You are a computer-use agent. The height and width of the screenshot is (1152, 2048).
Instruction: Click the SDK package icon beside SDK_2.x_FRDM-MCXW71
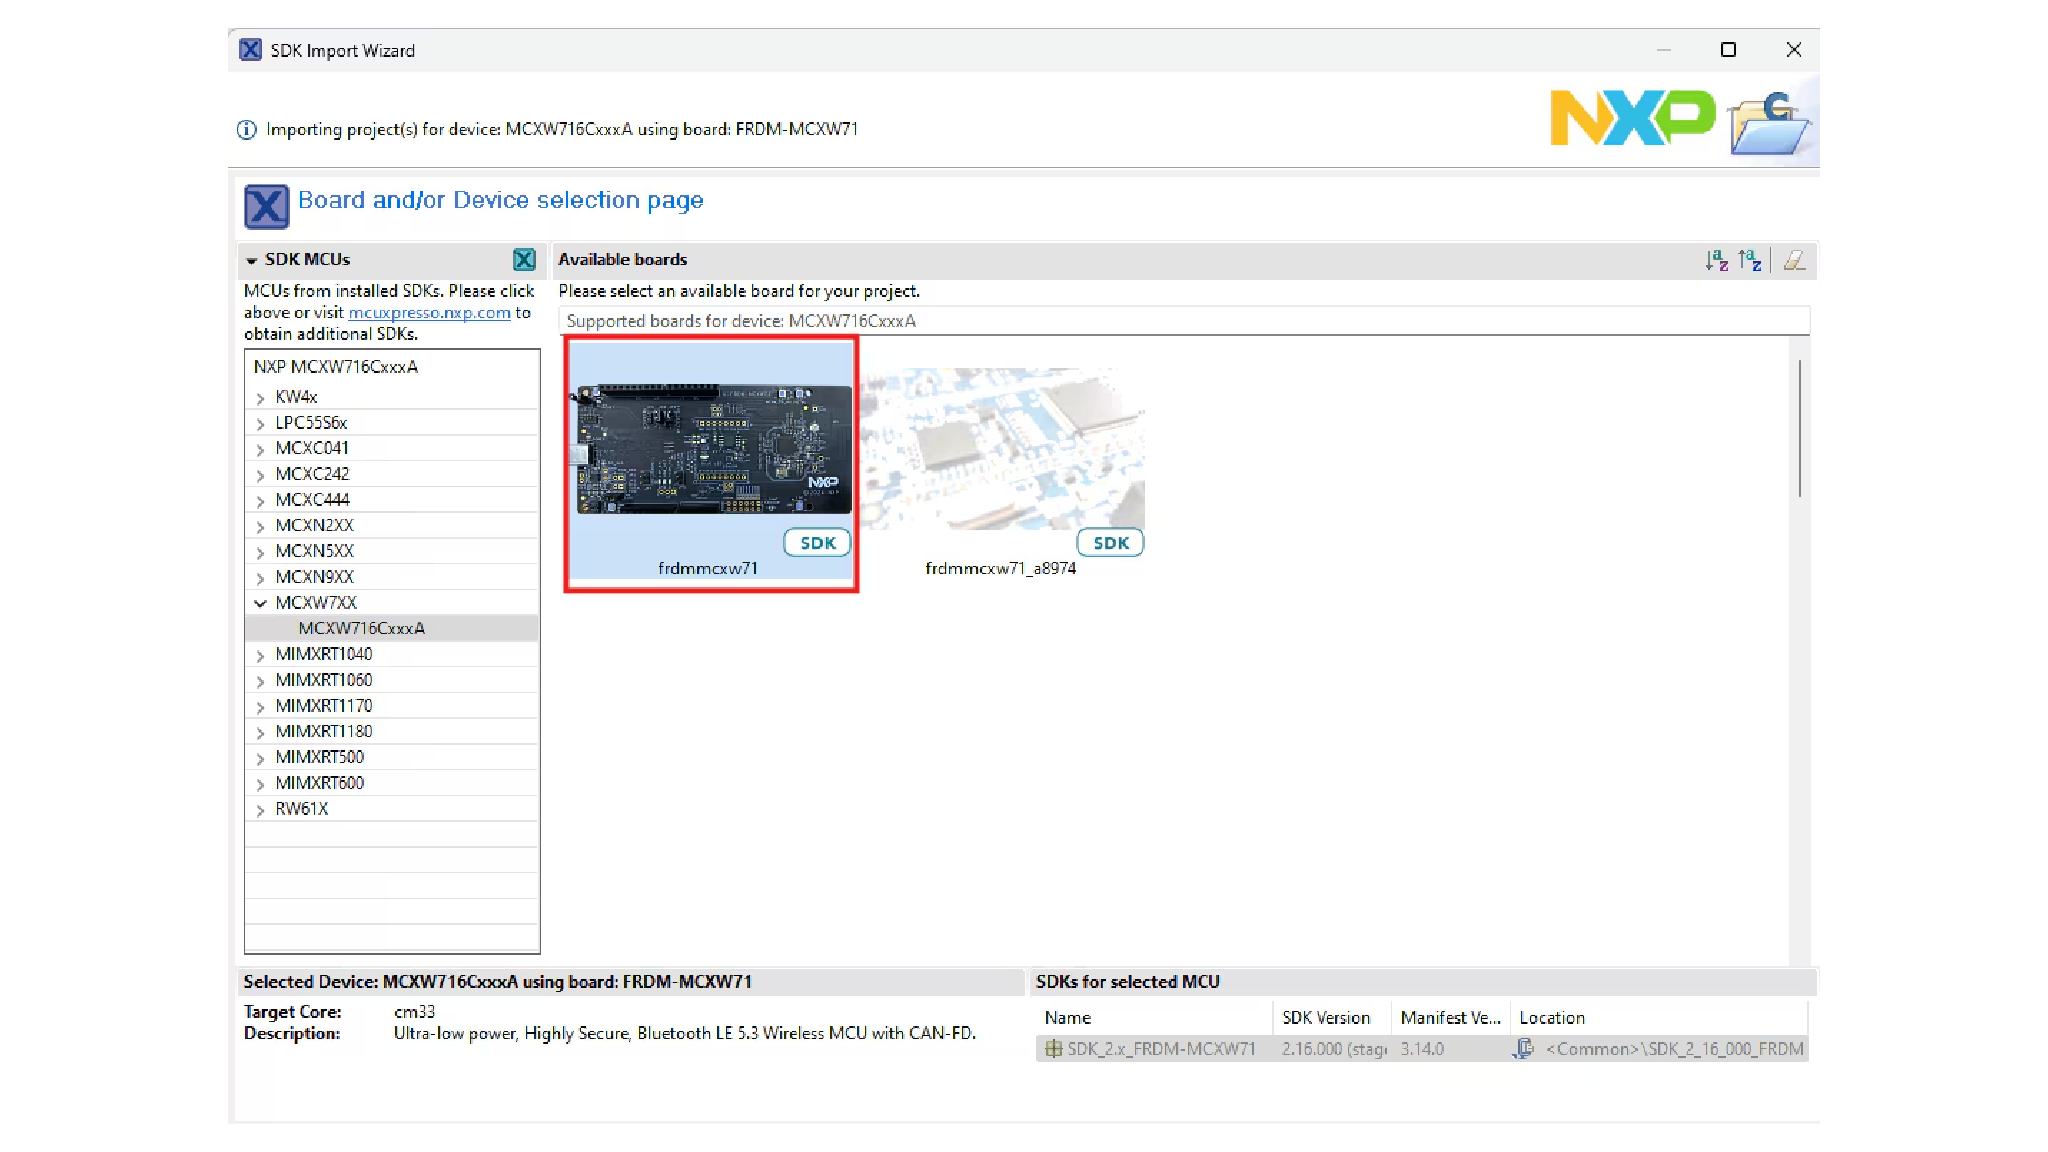1053,1049
